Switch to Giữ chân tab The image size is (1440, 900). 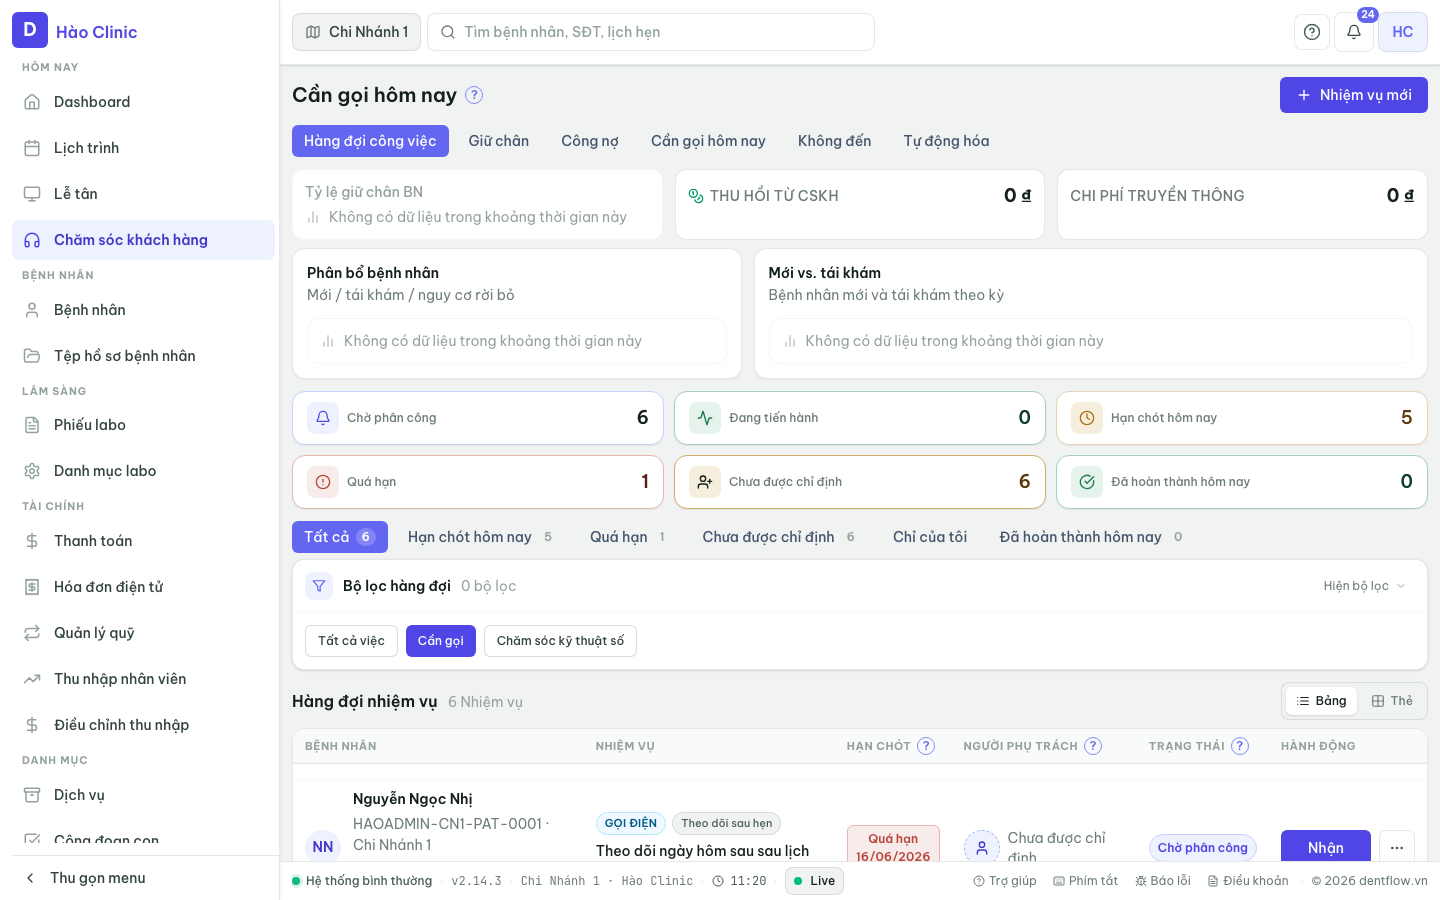(x=499, y=141)
